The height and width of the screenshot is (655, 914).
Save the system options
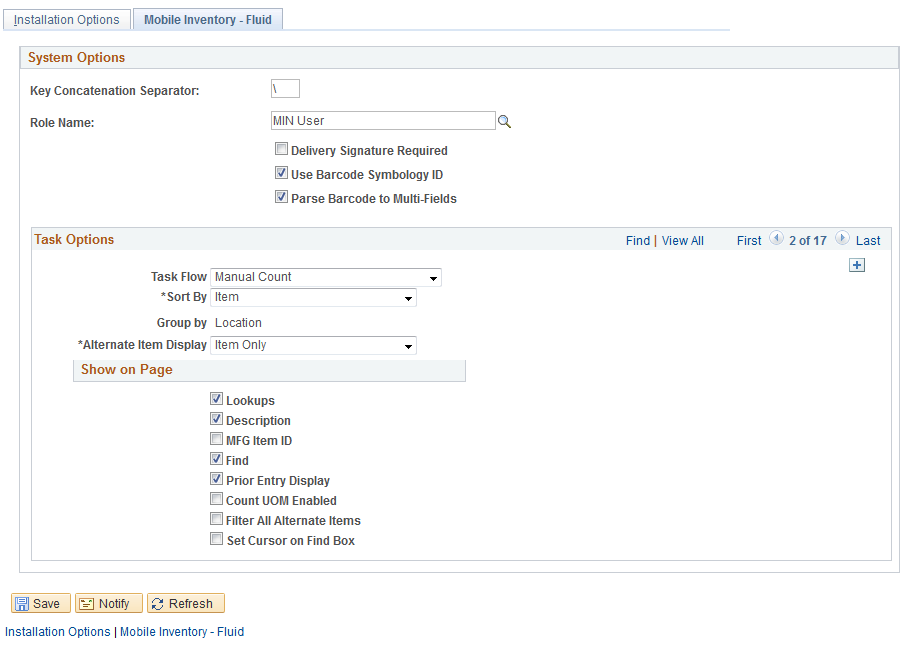(40, 603)
